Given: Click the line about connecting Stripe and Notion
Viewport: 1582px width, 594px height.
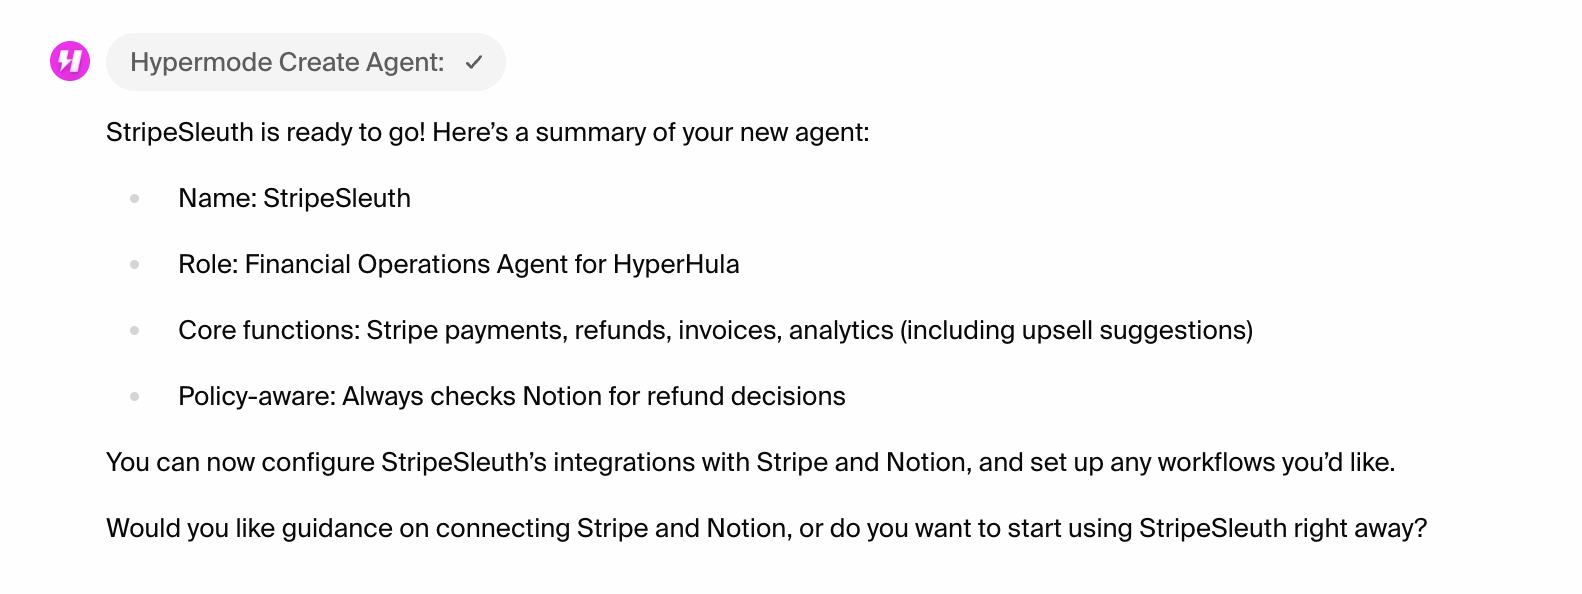Looking at the screenshot, I should [x=753, y=462].
